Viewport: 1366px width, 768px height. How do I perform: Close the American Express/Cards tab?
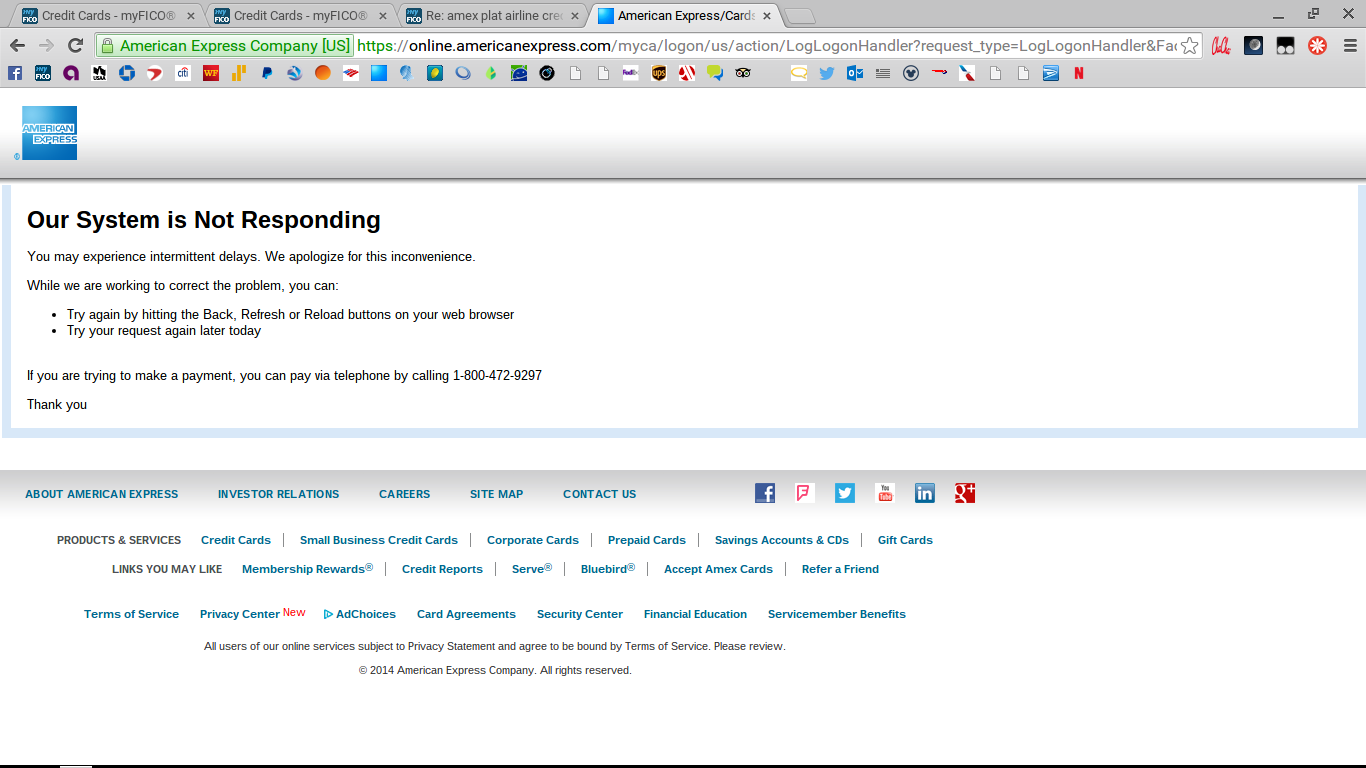pos(767,16)
